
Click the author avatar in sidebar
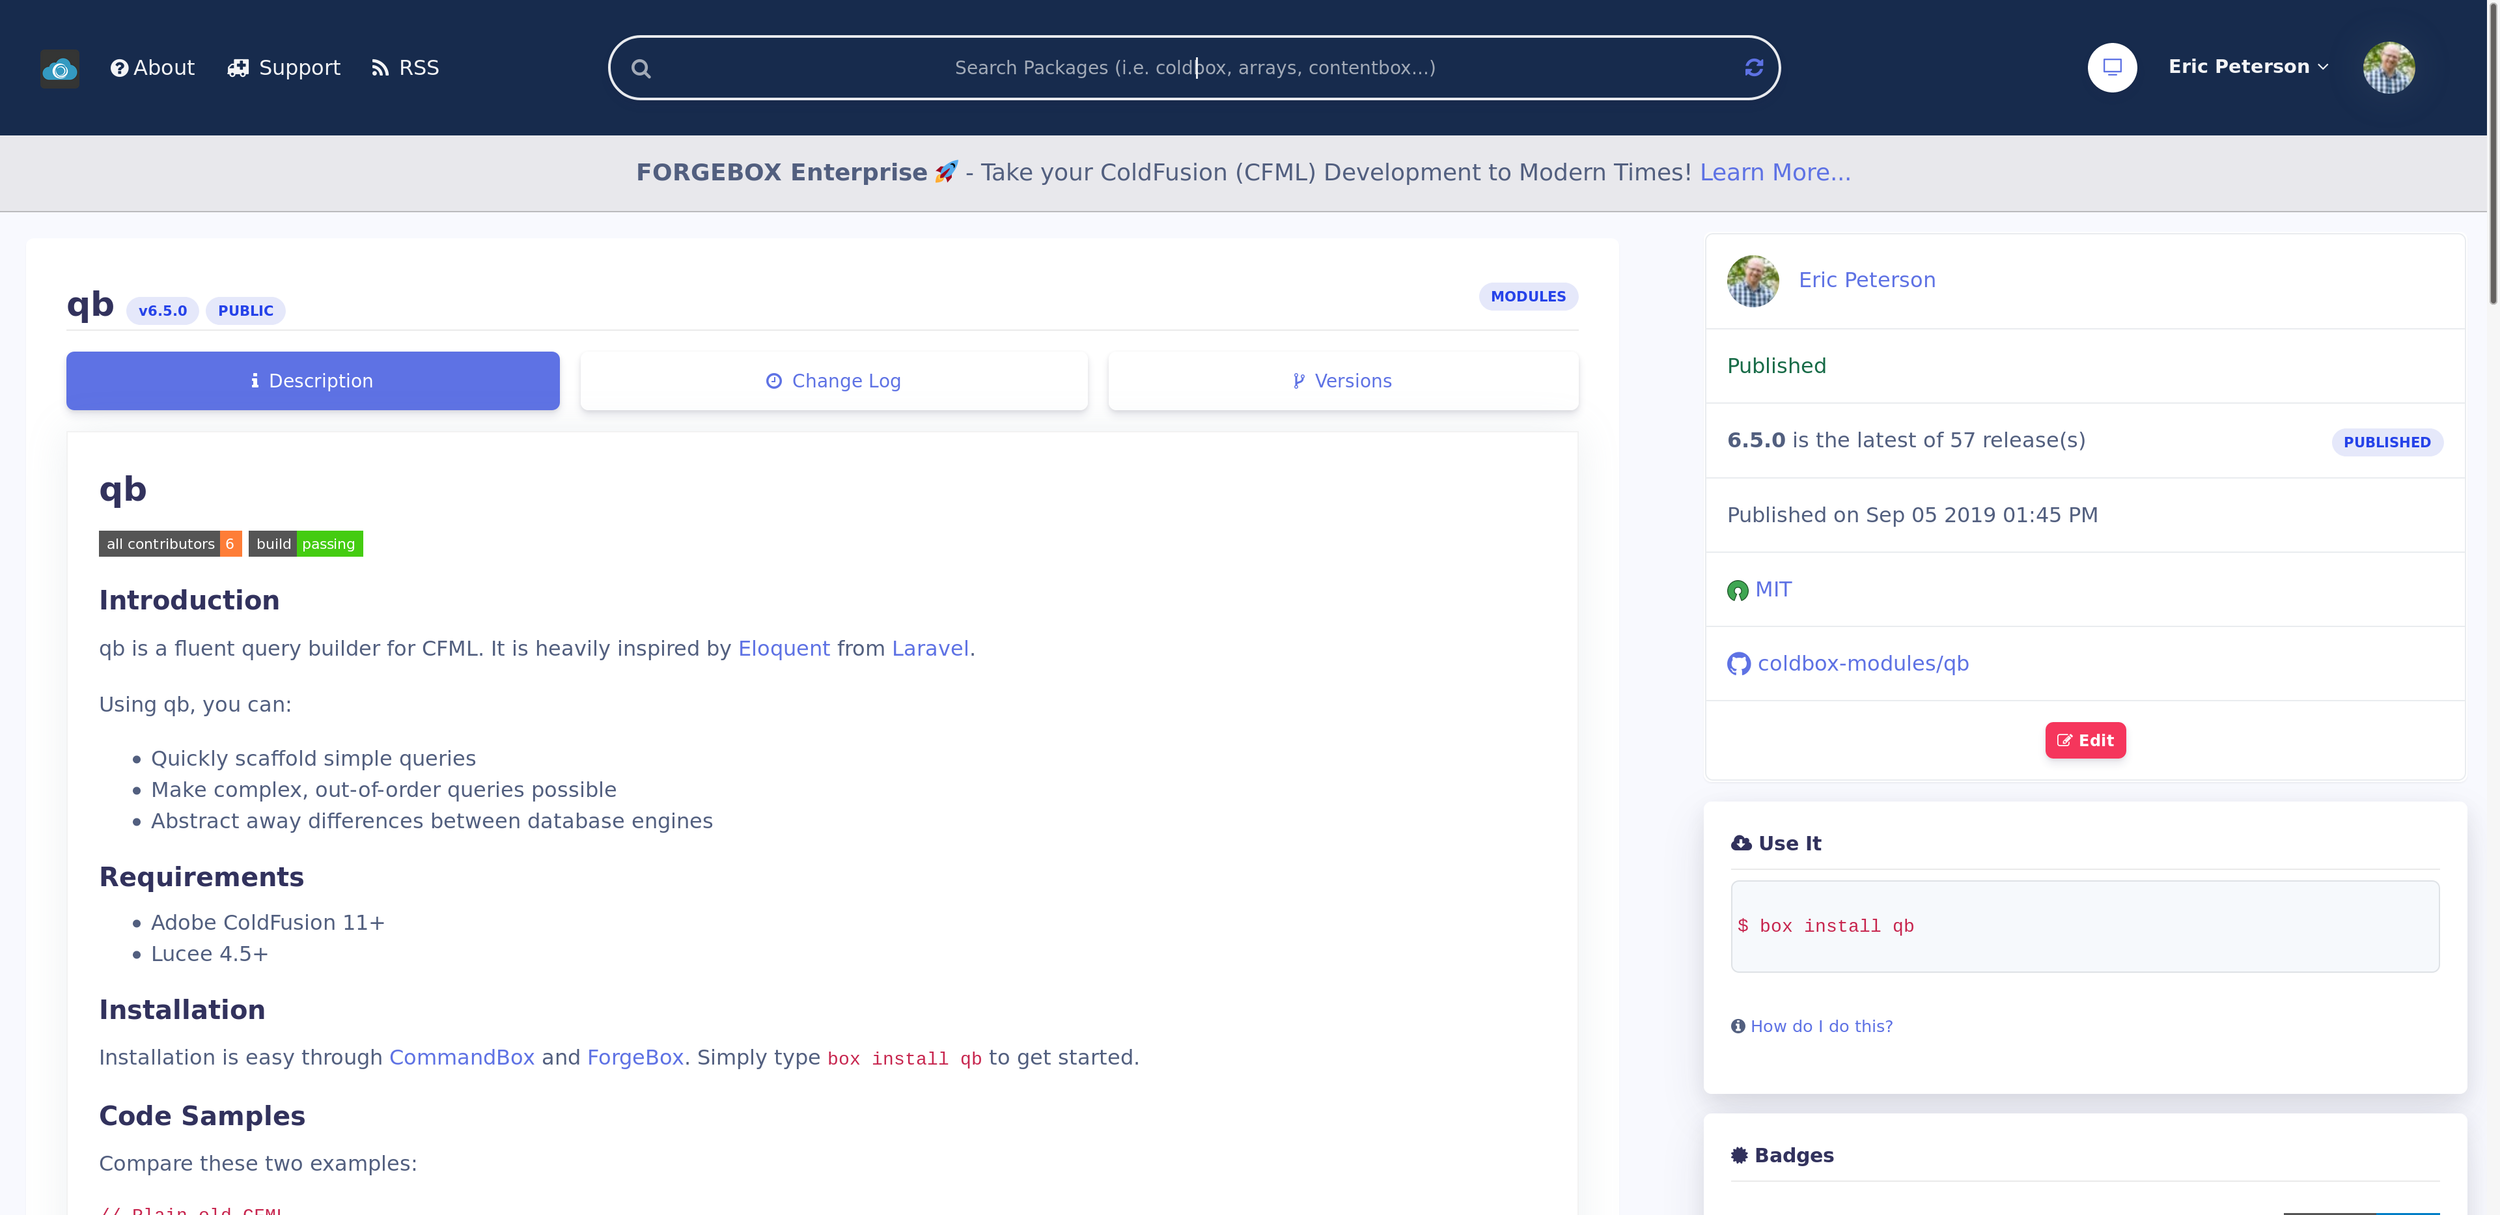pos(1753,281)
